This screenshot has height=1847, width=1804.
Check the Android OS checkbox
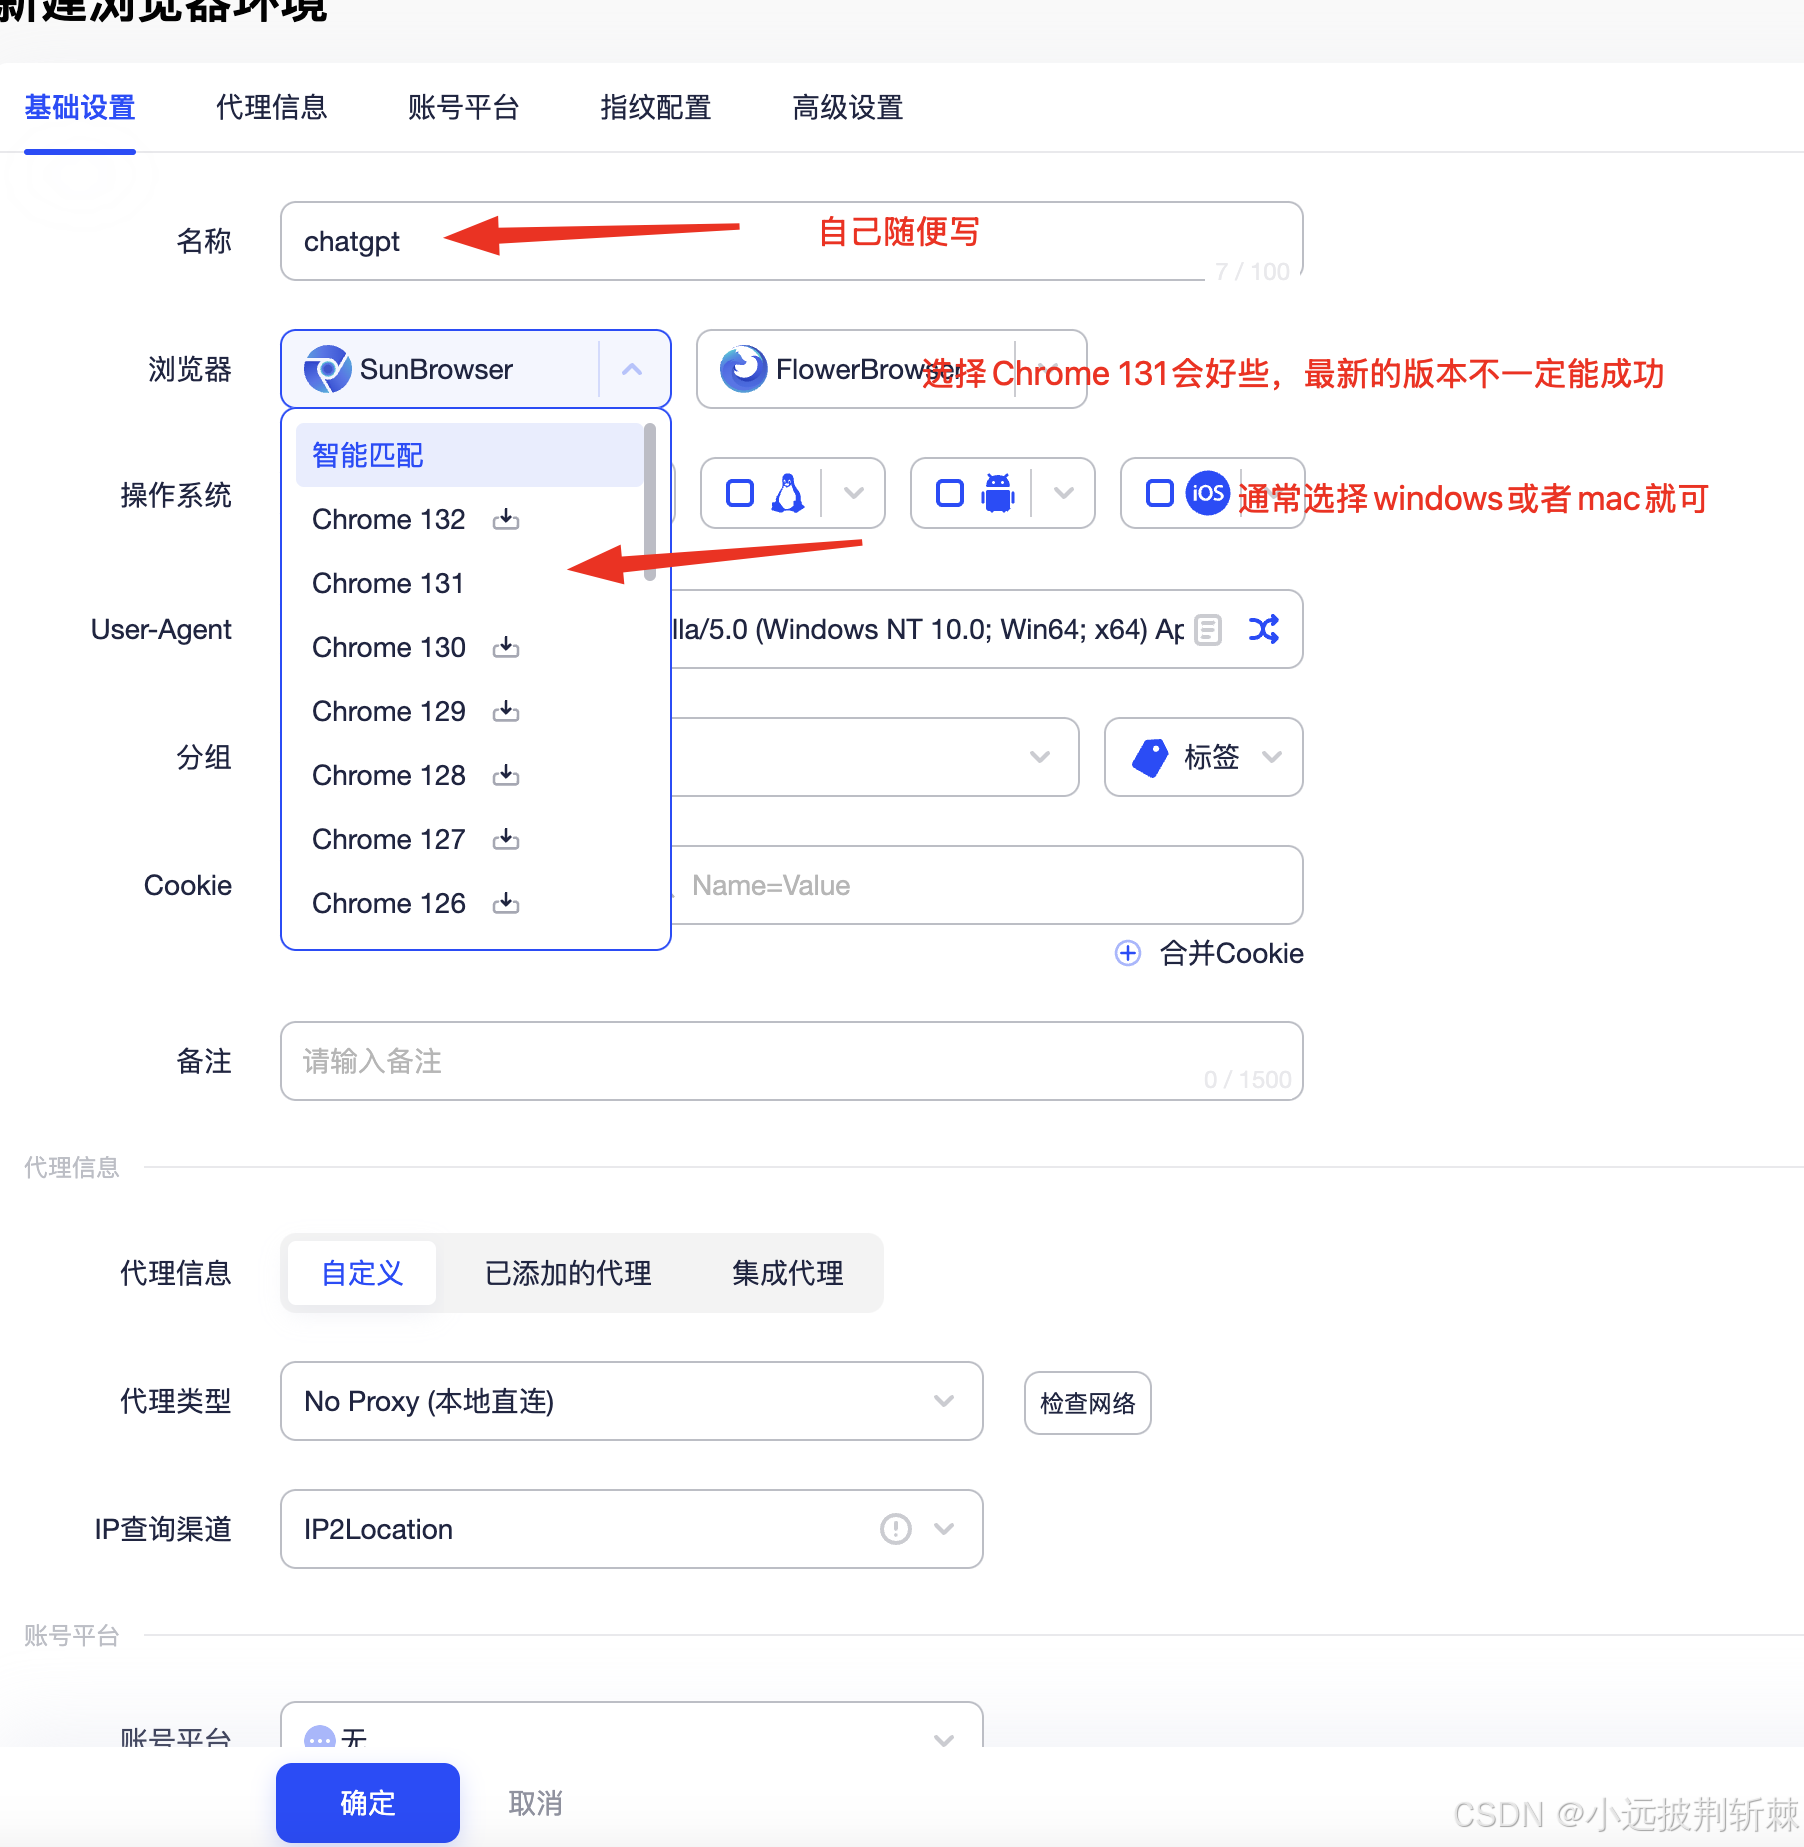pyautogui.click(x=948, y=492)
